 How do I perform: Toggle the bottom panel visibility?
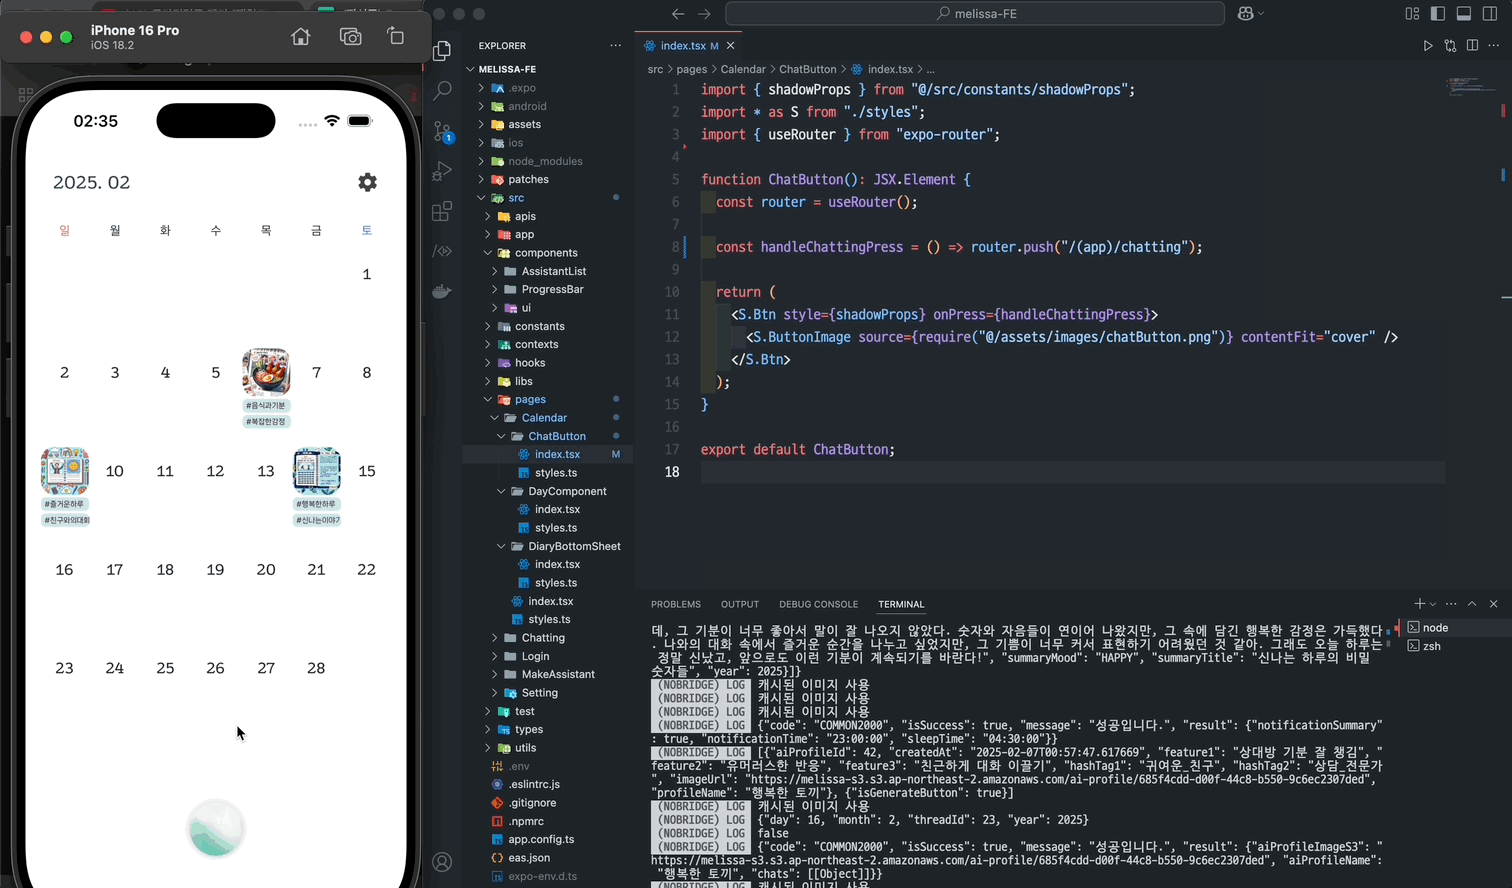pos(1464,14)
